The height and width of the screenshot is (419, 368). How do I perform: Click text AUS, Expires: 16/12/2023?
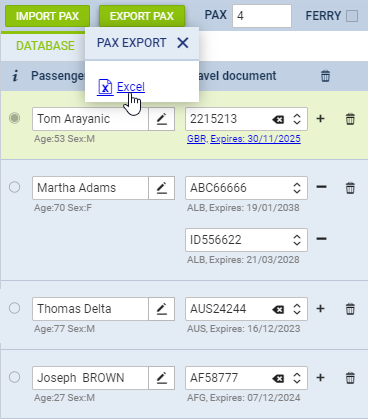tap(243, 329)
